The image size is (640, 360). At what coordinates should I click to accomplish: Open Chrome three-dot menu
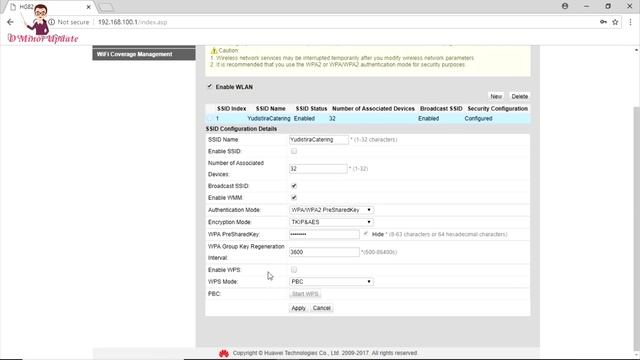(x=630, y=22)
